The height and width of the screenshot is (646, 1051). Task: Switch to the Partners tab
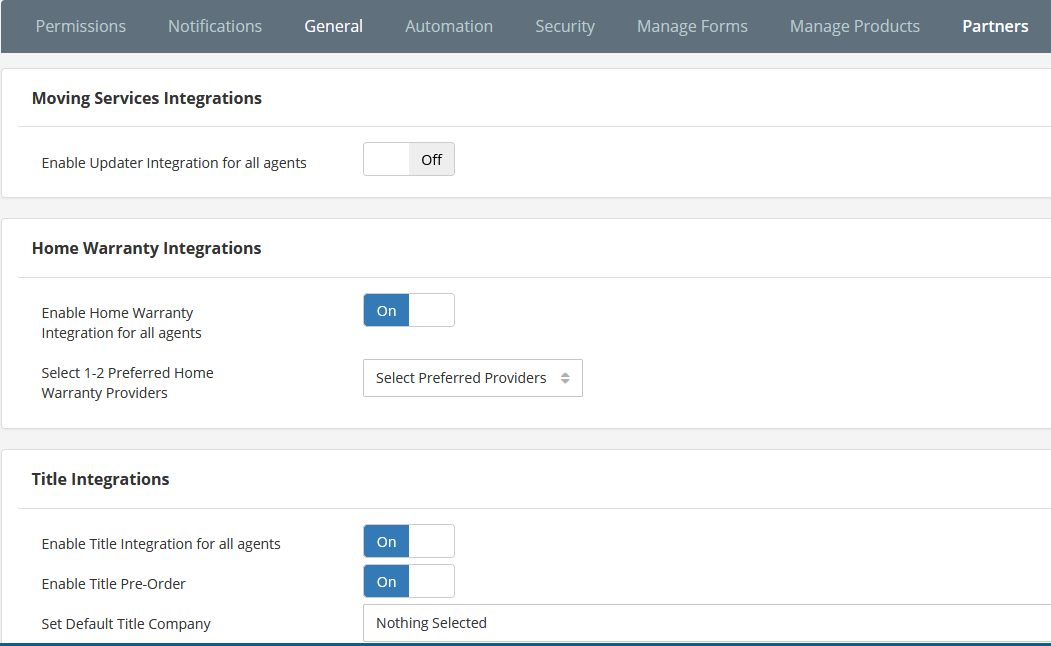[x=995, y=26]
